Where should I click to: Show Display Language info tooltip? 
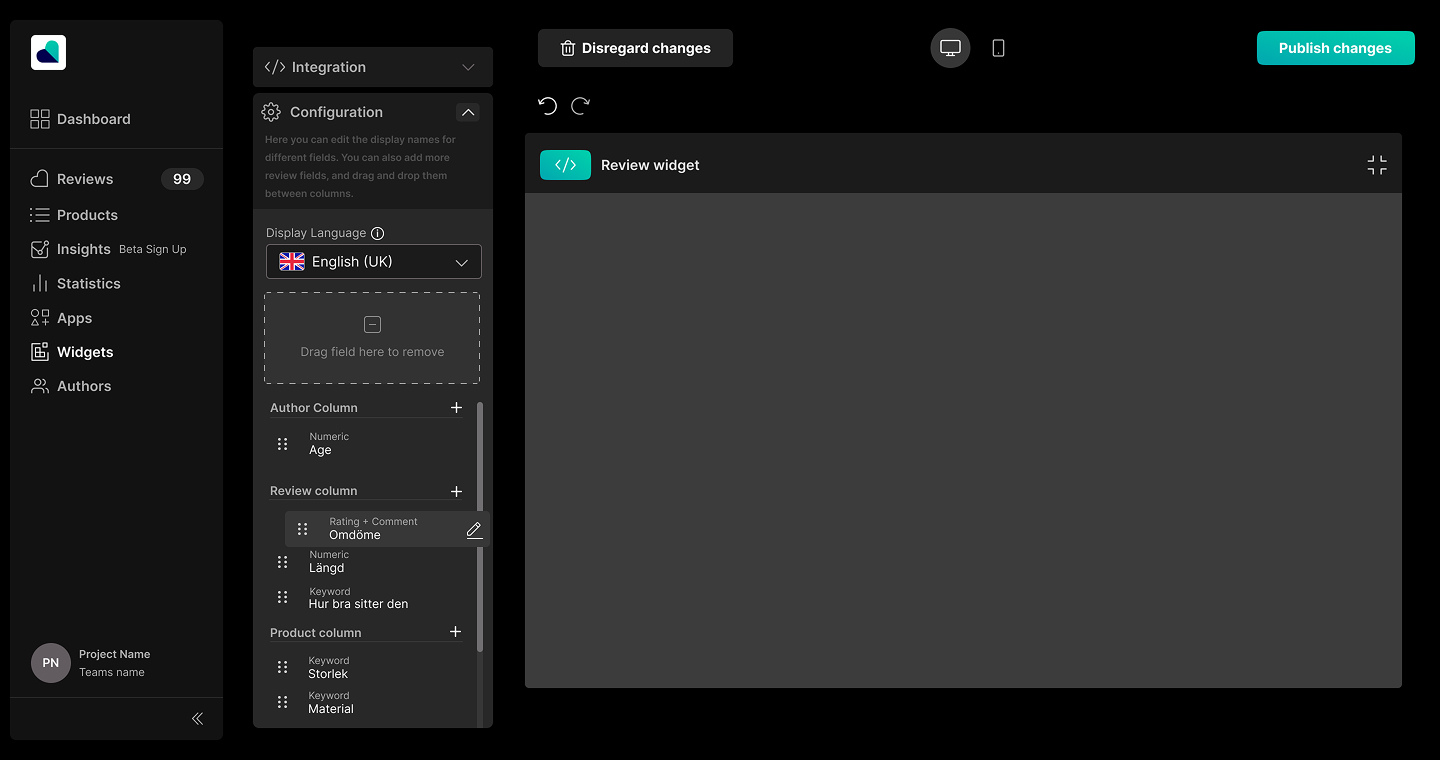[378, 233]
